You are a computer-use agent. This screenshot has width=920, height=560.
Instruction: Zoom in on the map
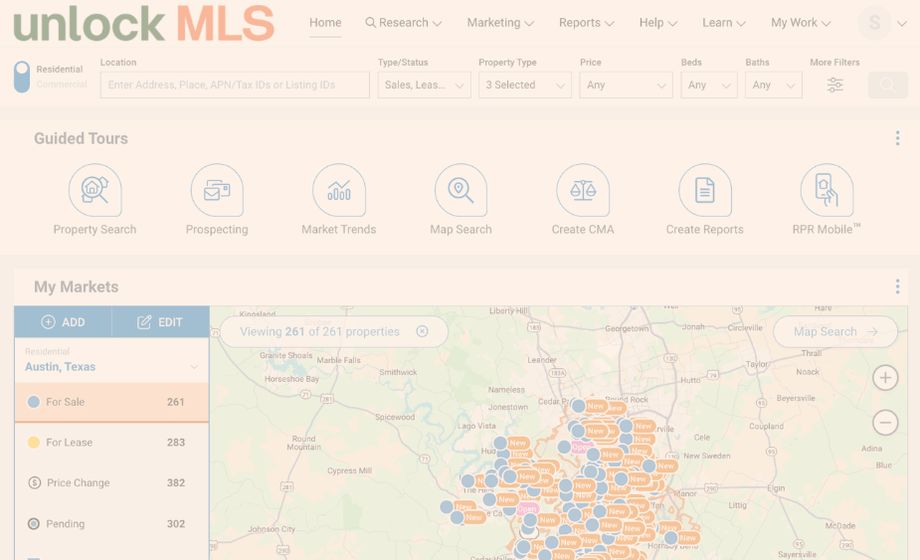coord(885,377)
